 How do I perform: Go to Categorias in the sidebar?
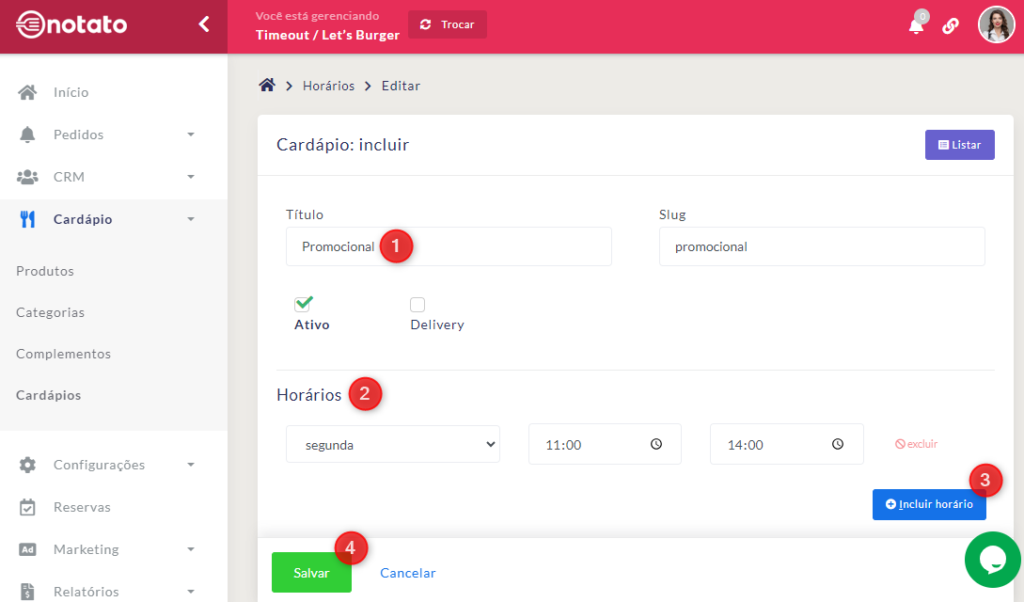click(x=50, y=312)
